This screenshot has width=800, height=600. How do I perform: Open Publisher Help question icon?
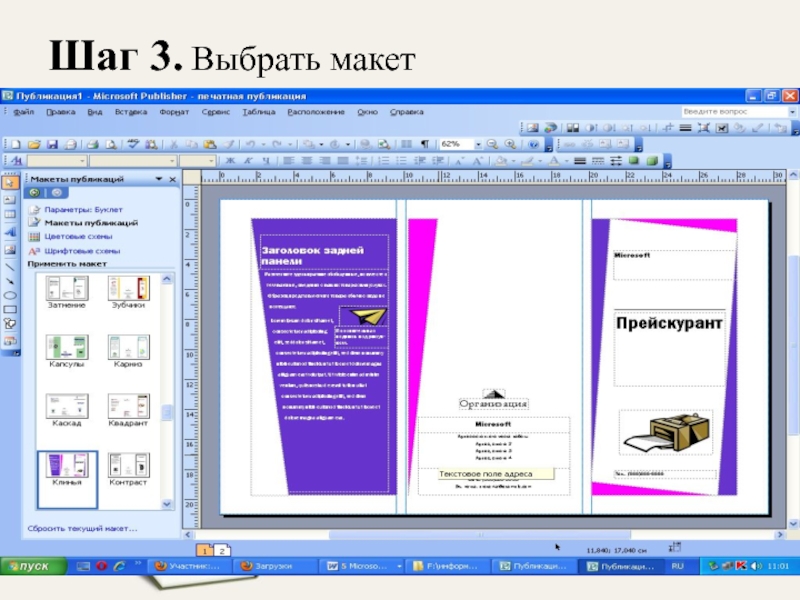pos(533,144)
